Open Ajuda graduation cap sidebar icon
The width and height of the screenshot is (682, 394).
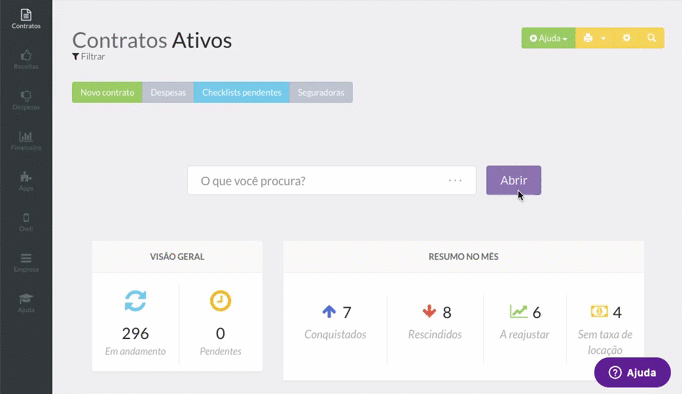26,303
